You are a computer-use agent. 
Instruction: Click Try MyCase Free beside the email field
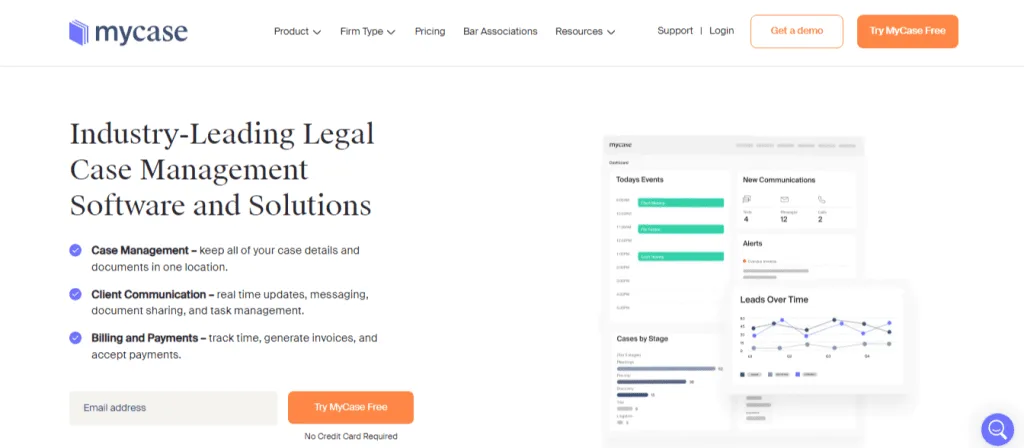pyautogui.click(x=351, y=408)
